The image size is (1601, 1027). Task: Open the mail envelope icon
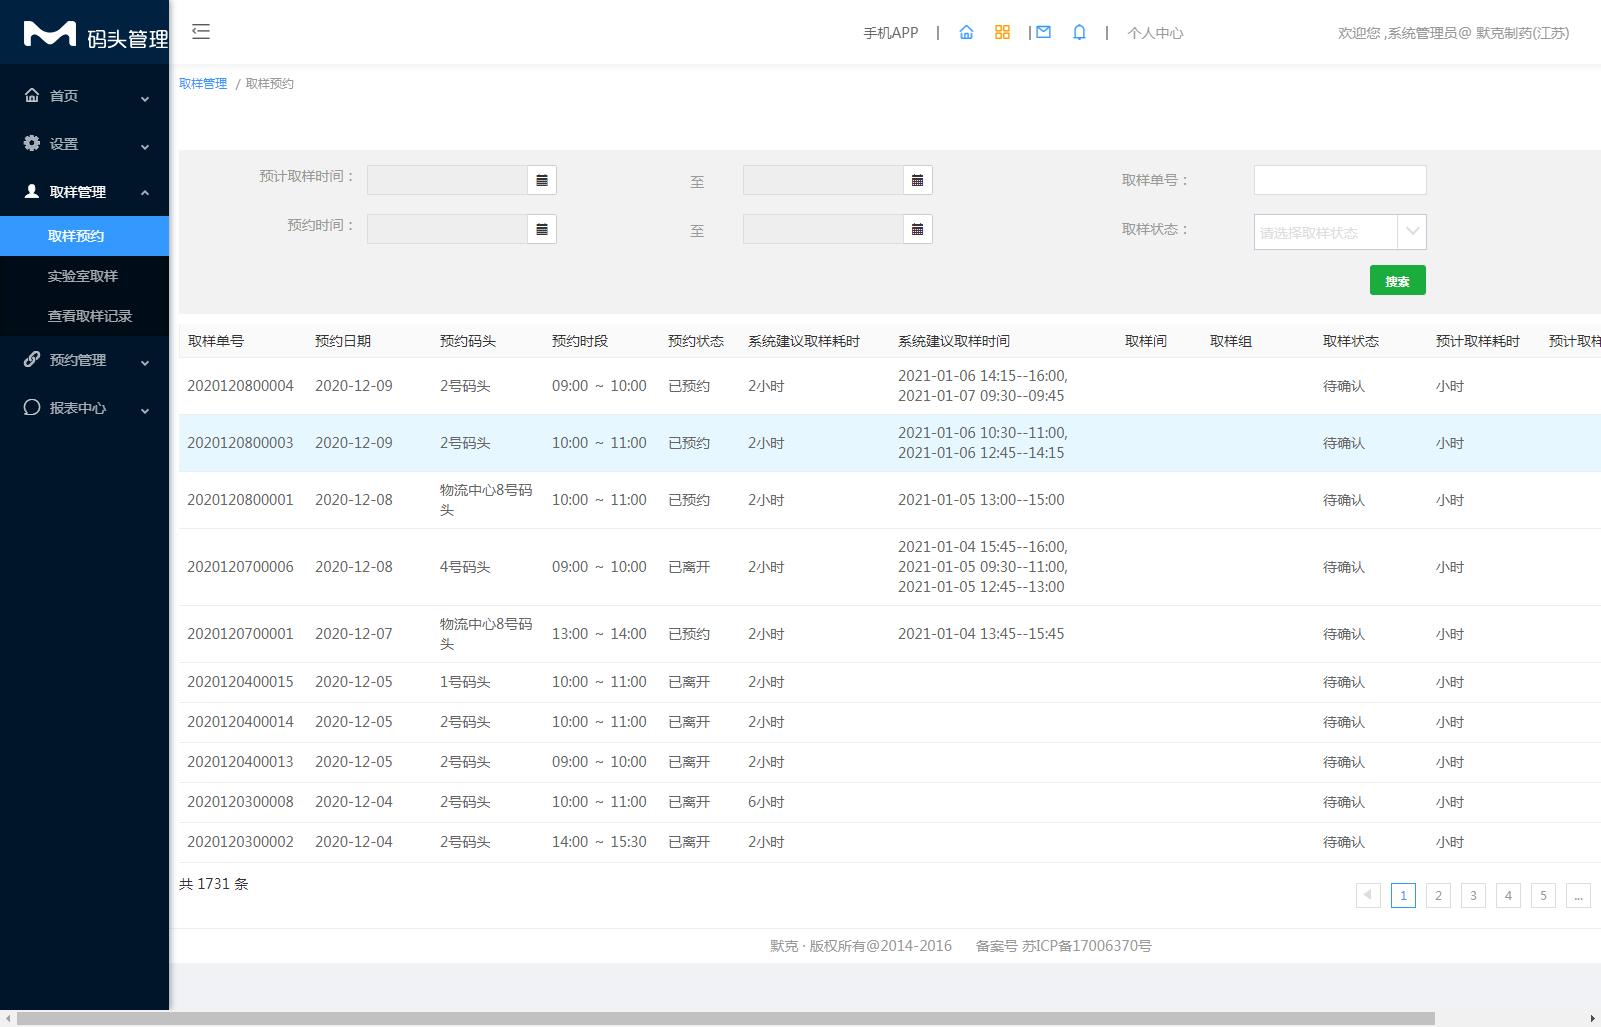1043,33
